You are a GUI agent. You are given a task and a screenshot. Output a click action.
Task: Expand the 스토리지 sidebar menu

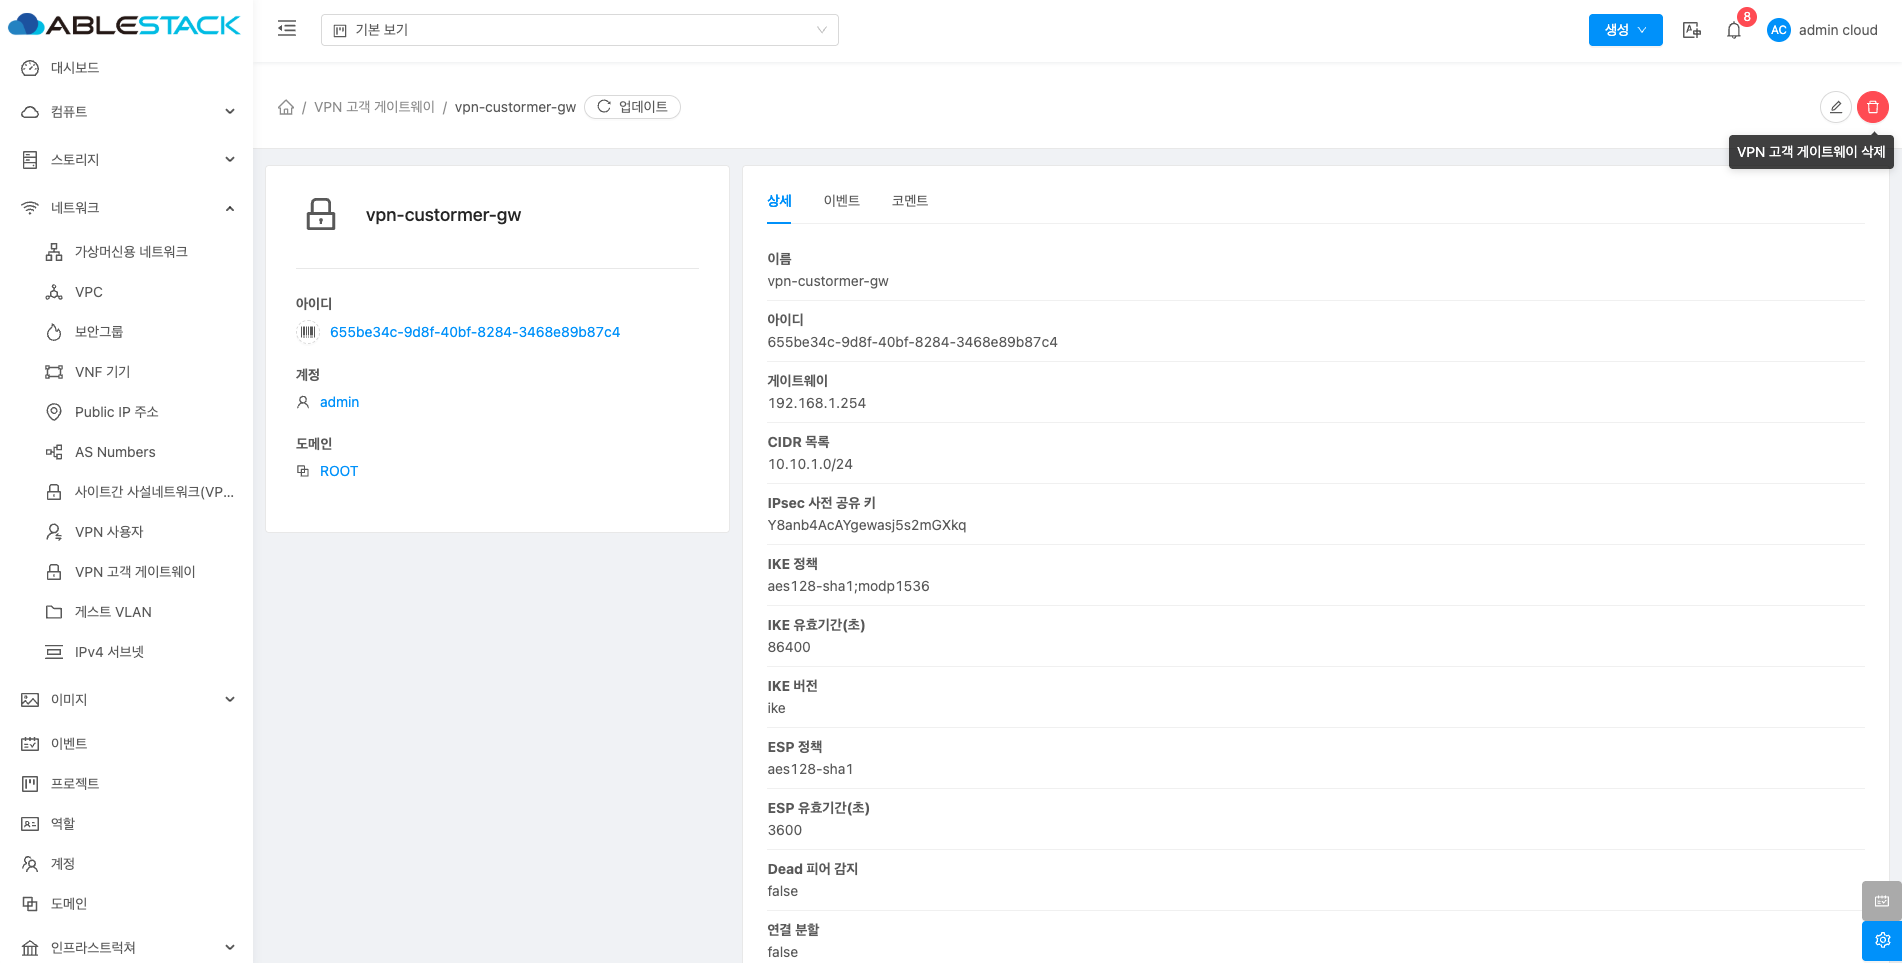pos(127,160)
